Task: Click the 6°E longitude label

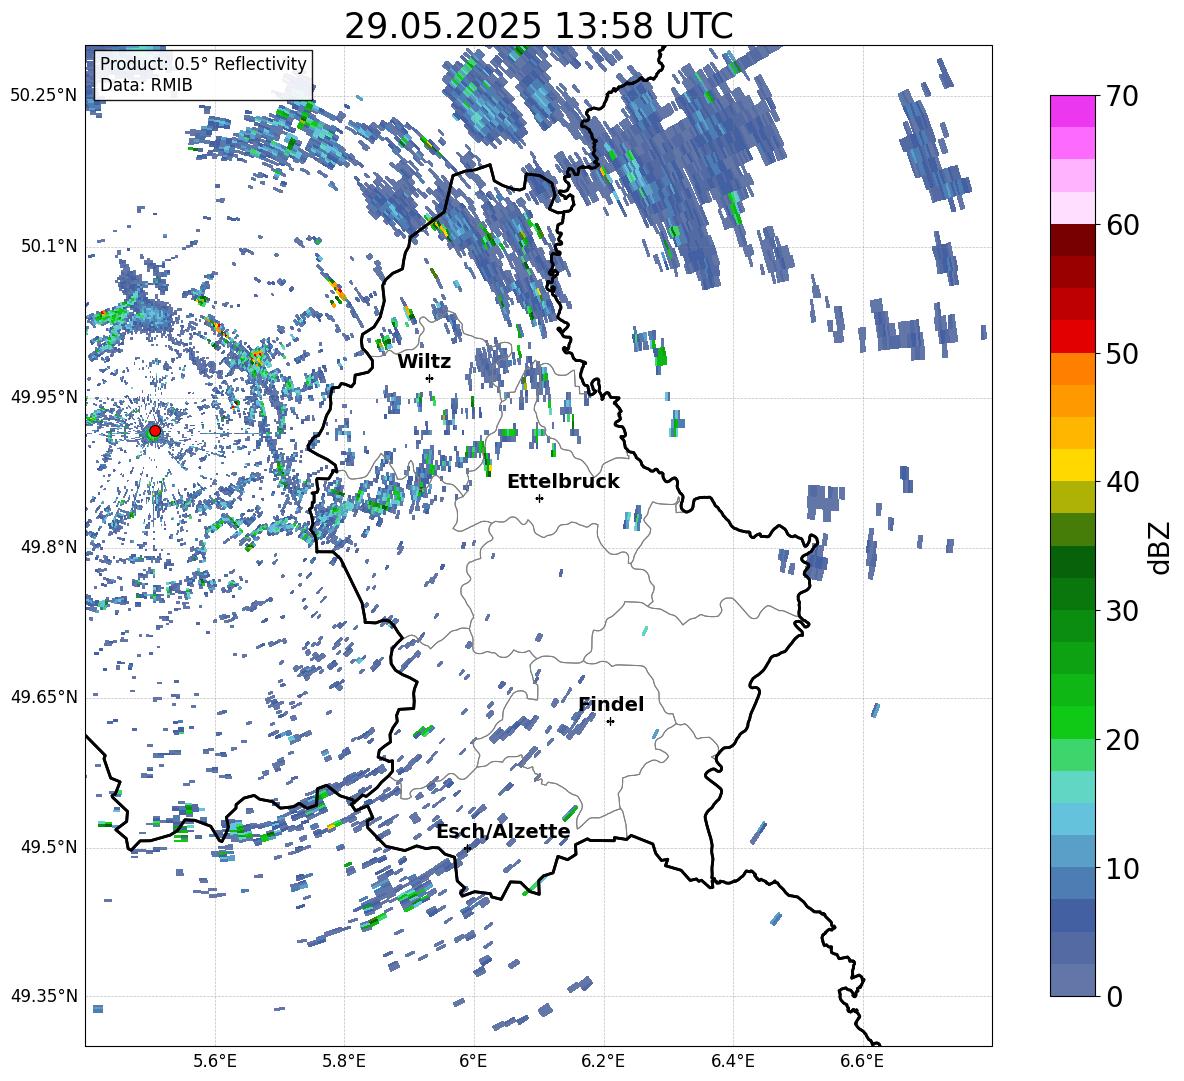Action: coord(473,1062)
